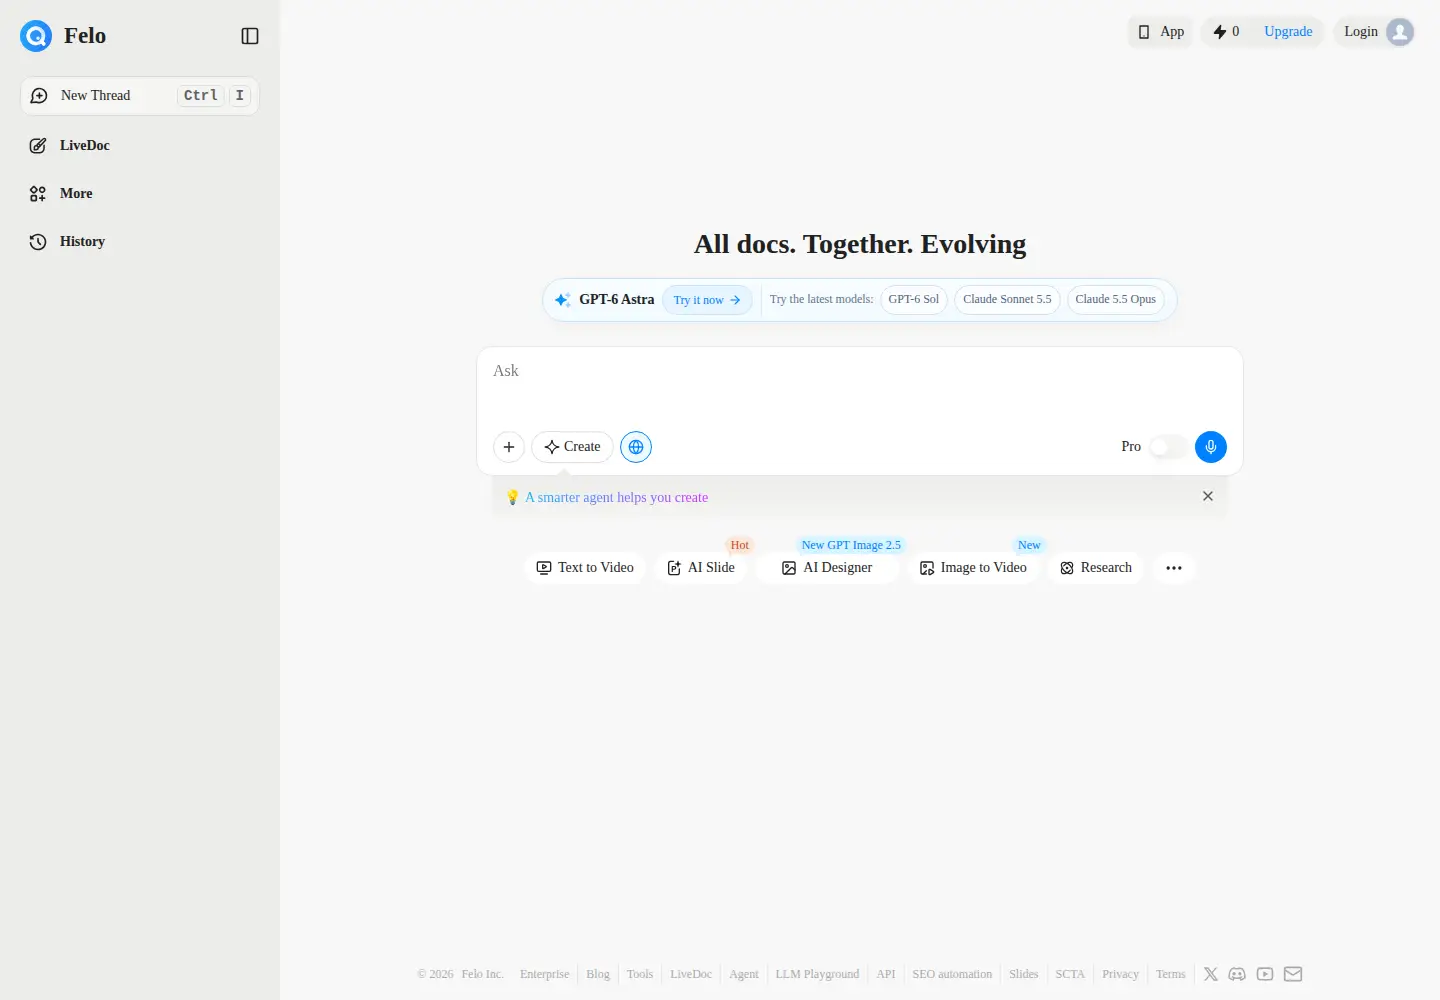Choose the AI Slide tool
This screenshot has height=1000, width=1440.
(x=701, y=568)
